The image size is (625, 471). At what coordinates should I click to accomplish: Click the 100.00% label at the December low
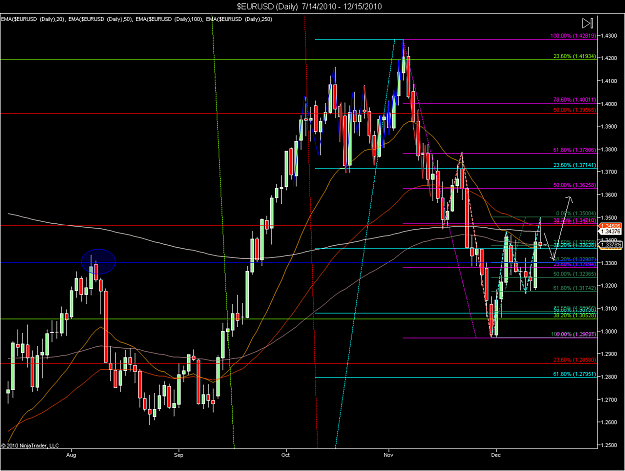click(x=574, y=334)
